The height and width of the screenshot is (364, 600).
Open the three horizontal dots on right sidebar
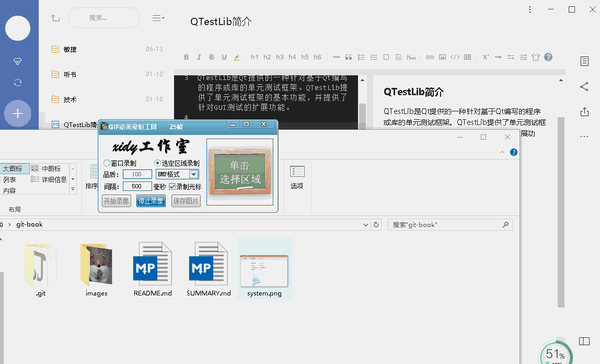[x=584, y=137]
